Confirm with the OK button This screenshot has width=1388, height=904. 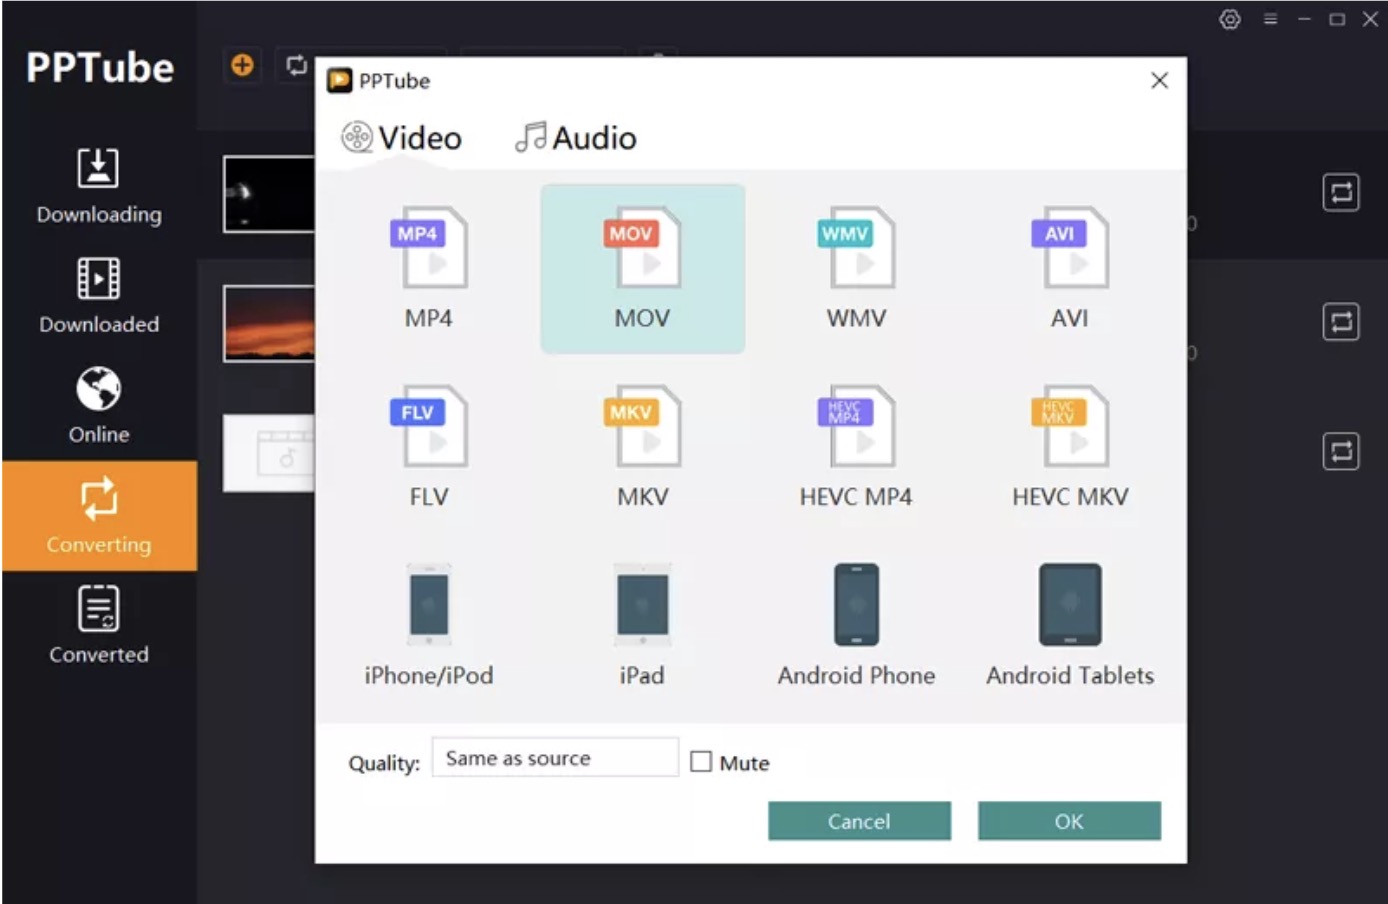point(1069,821)
